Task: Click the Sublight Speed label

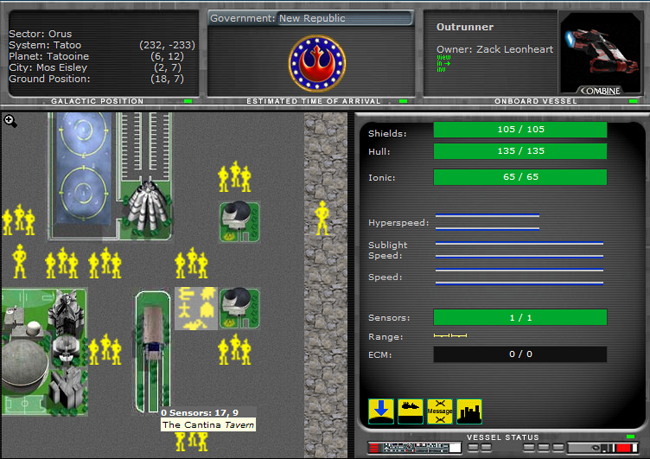Action: pyautogui.click(x=388, y=250)
